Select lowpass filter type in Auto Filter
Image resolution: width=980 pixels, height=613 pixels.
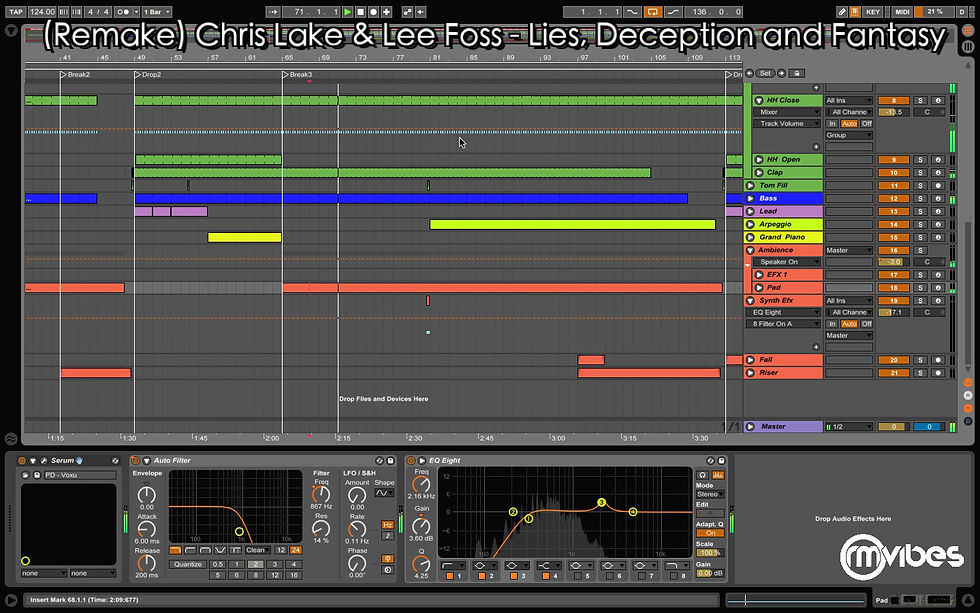175,550
